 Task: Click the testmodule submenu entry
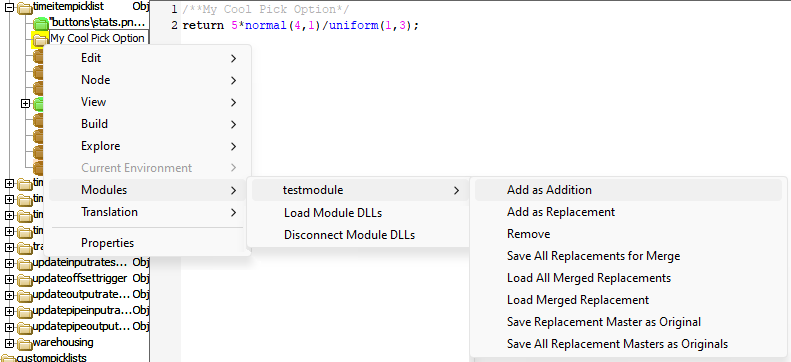coord(360,190)
